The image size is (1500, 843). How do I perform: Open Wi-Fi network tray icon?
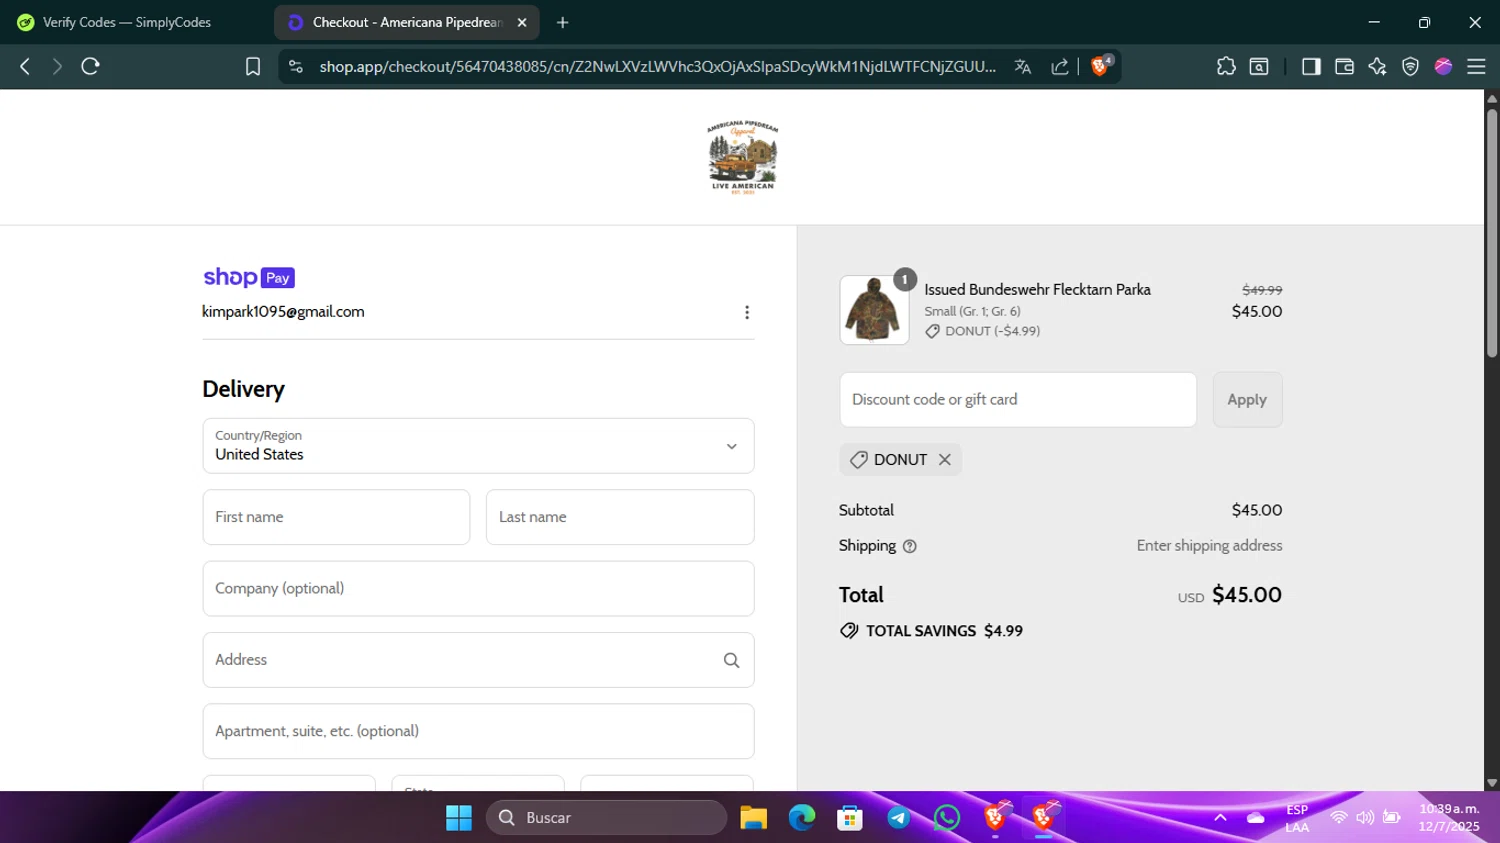(1338, 817)
